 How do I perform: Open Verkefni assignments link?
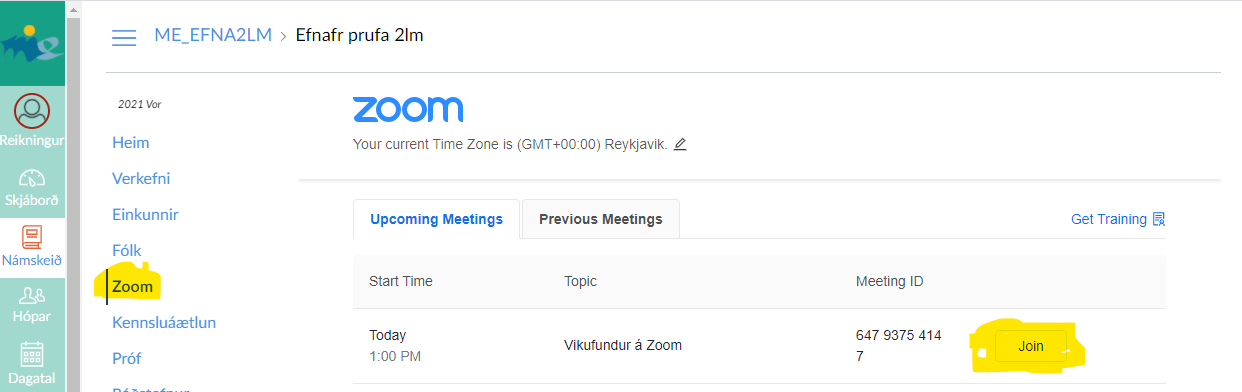click(141, 179)
